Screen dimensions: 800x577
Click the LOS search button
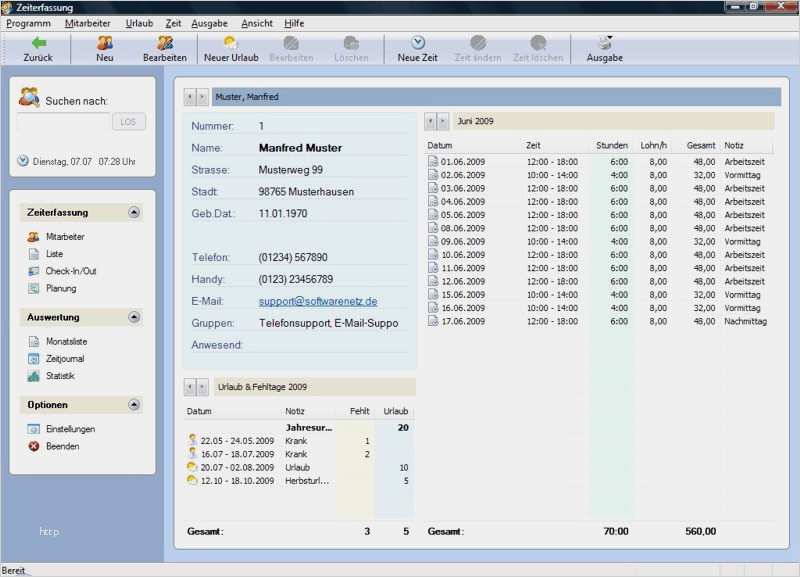click(129, 122)
